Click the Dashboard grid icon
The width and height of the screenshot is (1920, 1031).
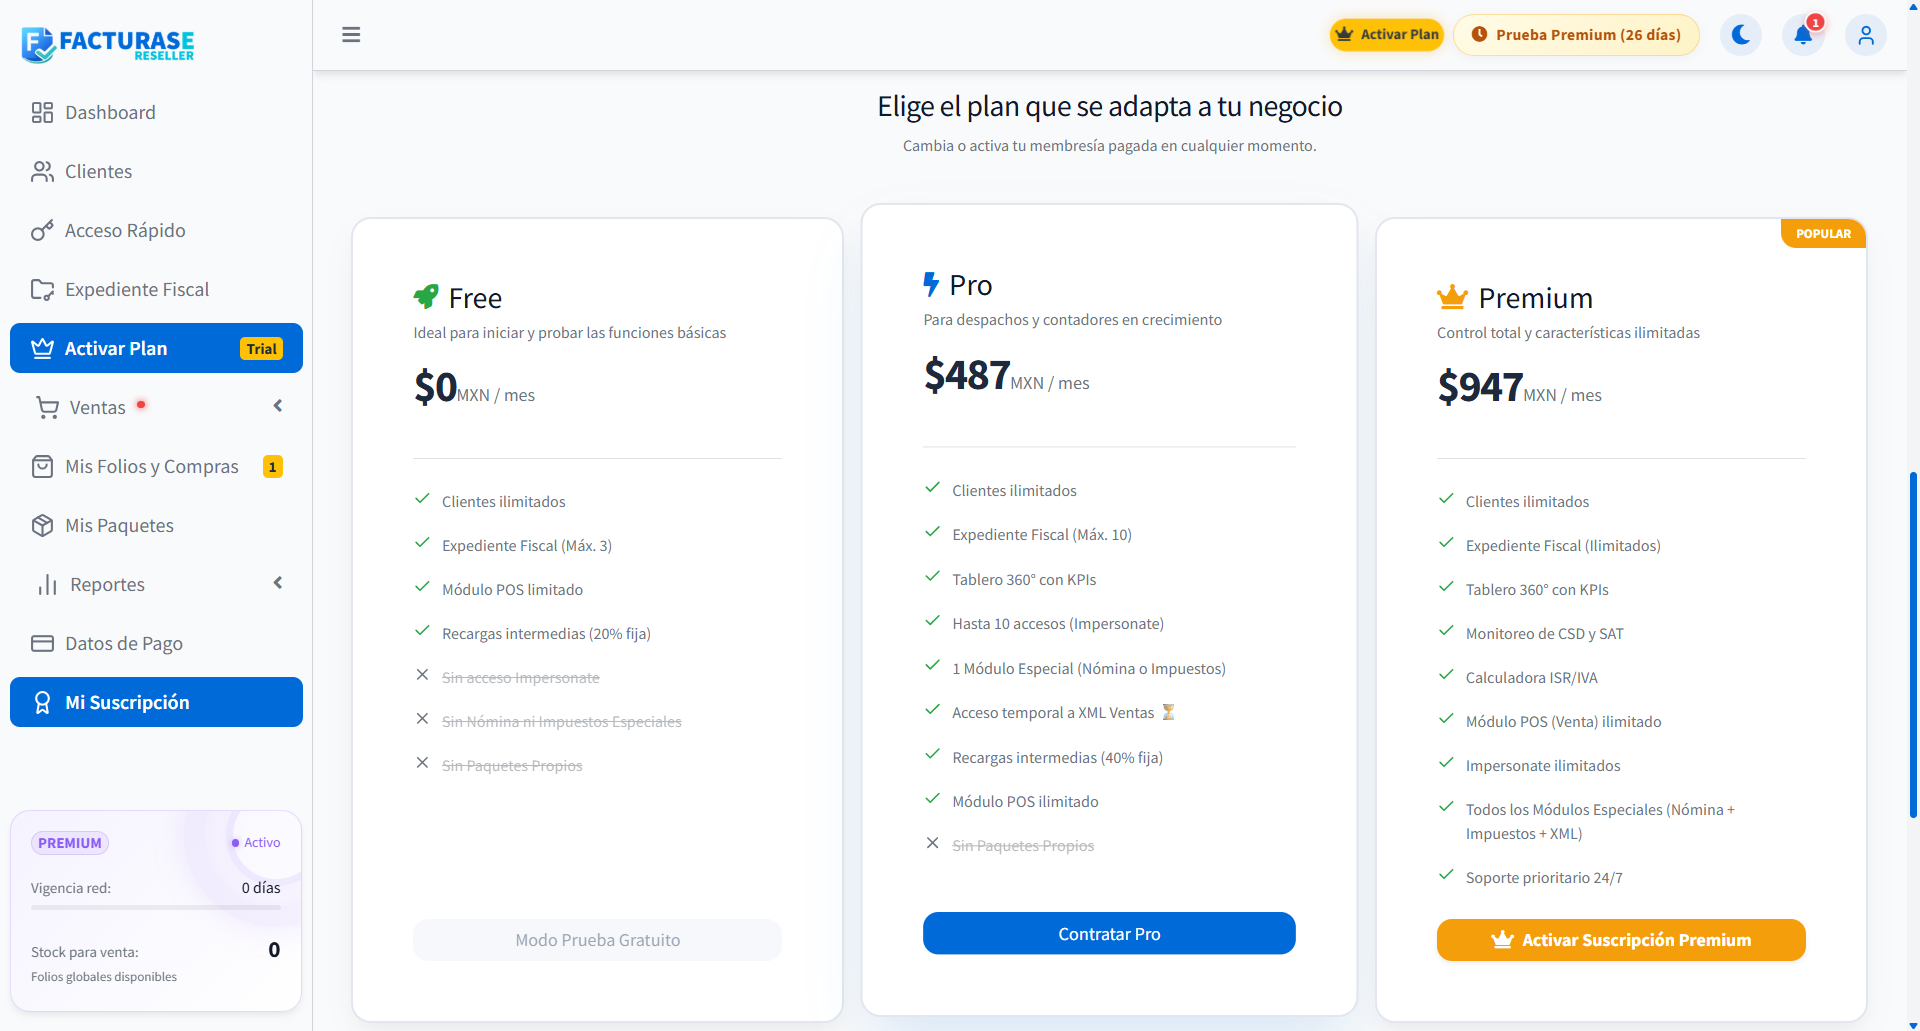(42, 113)
